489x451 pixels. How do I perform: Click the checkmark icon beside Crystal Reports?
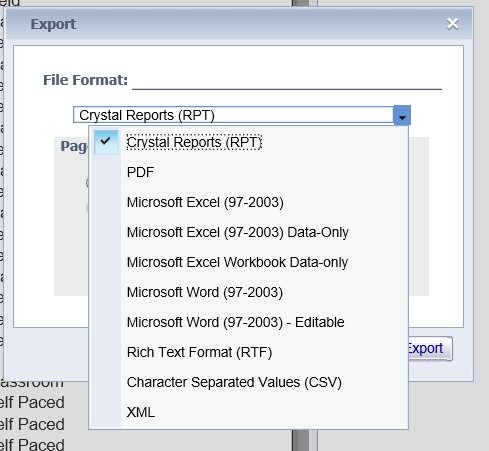tap(106, 141)
